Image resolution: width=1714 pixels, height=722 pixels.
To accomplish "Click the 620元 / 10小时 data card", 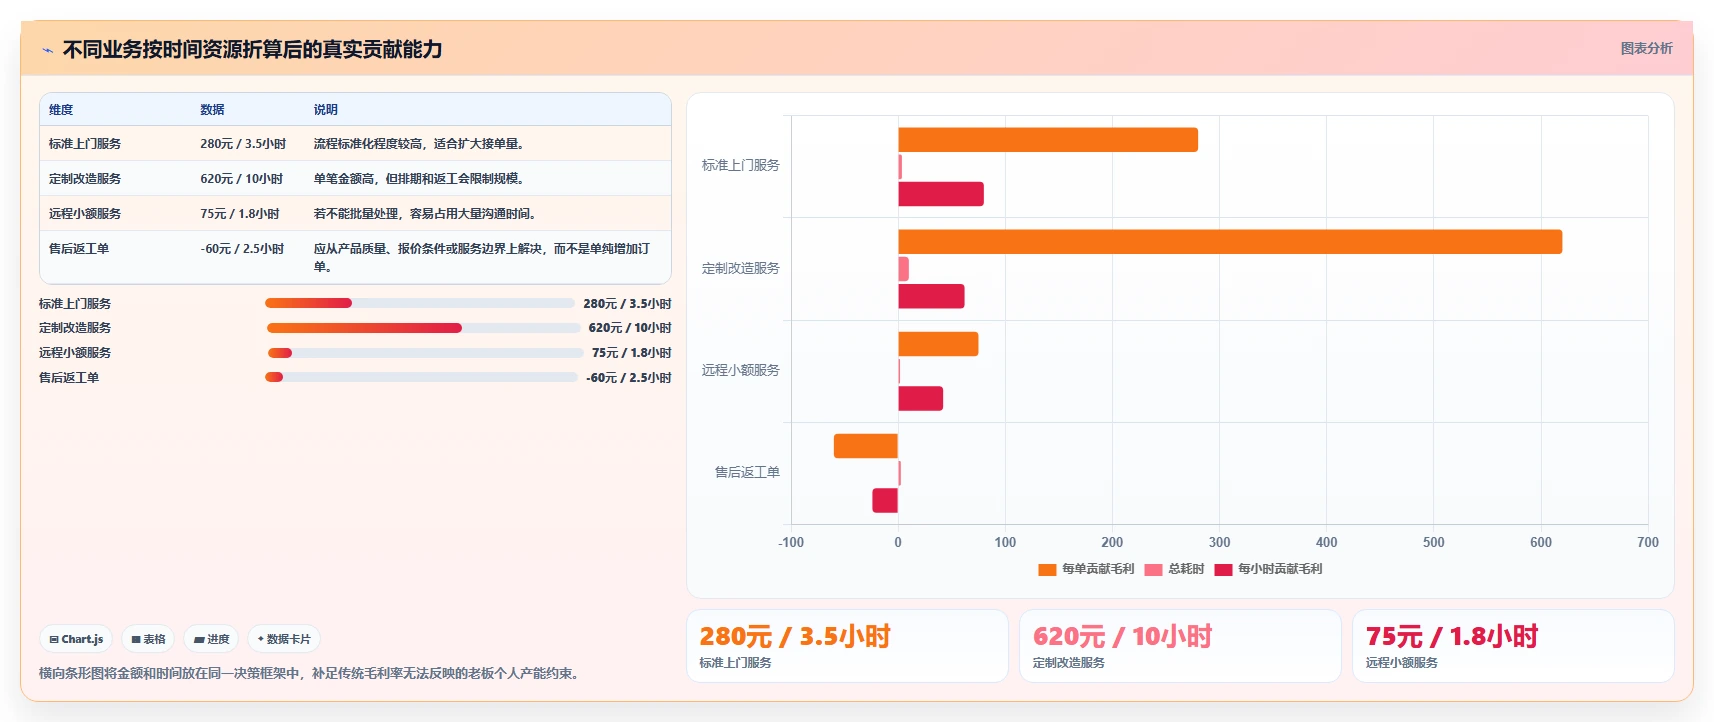I will click(x=1180, y=646).
